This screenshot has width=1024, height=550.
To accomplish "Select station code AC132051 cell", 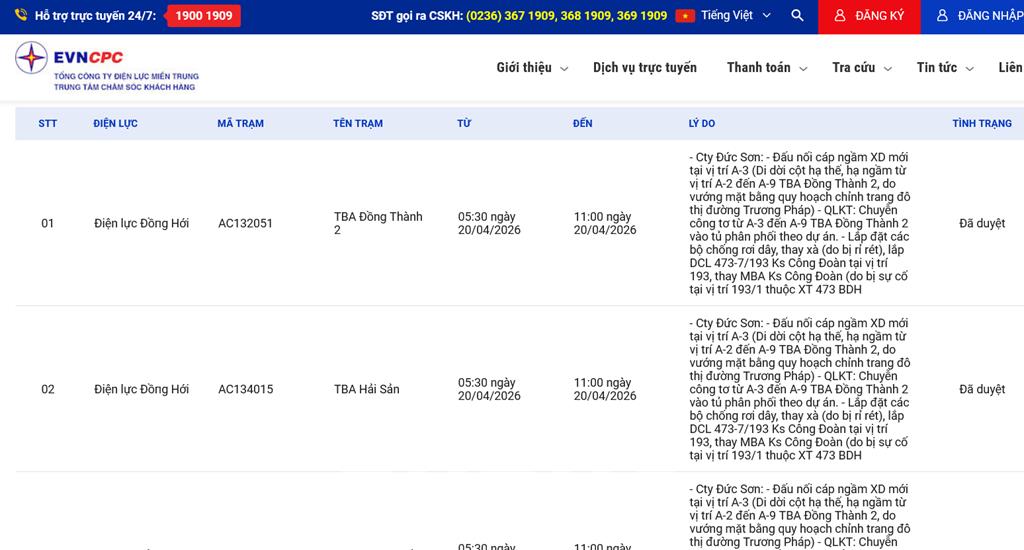I will [x=245, y=224].
